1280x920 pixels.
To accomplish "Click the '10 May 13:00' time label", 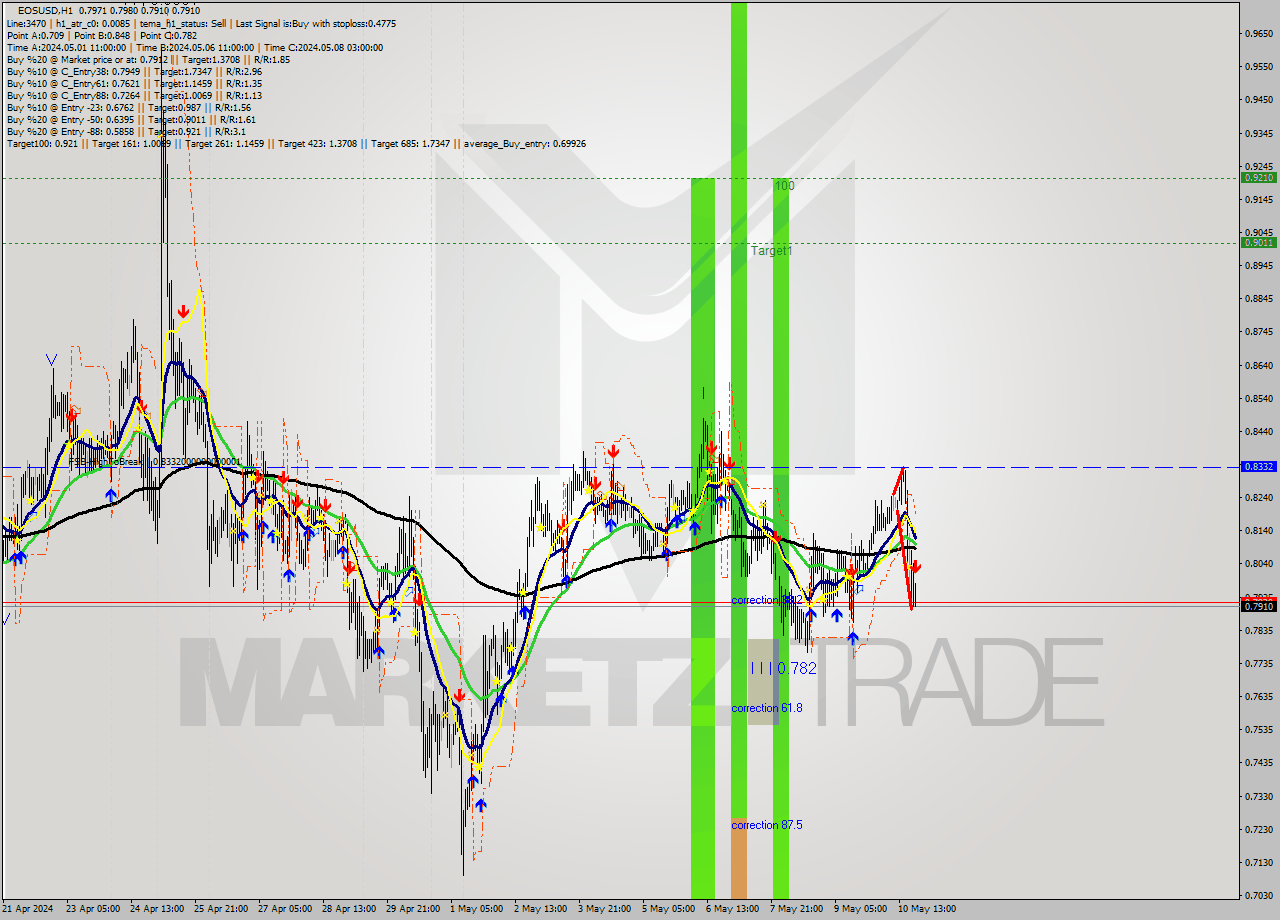I will (x=927, y=909).
